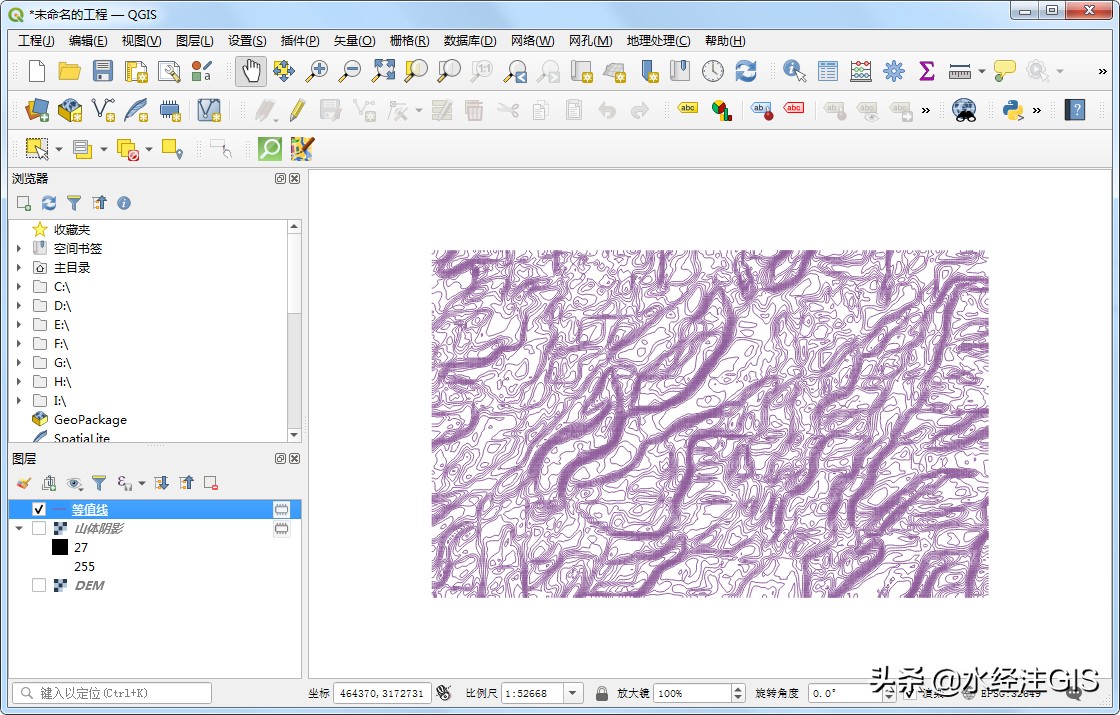Viewport: 1120px width, 715px height.
Task: Open the Field Calculator icon
Action: [x=861, y=71]
